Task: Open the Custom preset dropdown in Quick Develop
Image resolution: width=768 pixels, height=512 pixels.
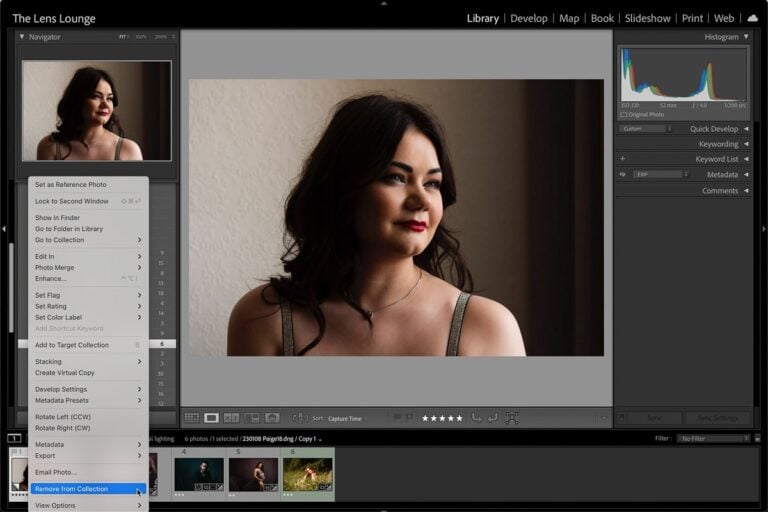Action: (x=646, y=129)
